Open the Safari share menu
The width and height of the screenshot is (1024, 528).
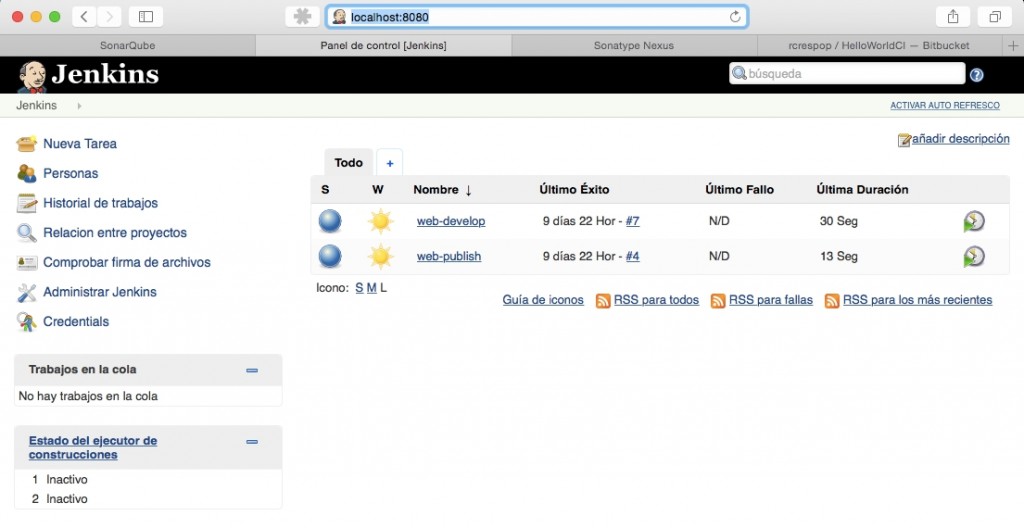(x=953, y=17)
